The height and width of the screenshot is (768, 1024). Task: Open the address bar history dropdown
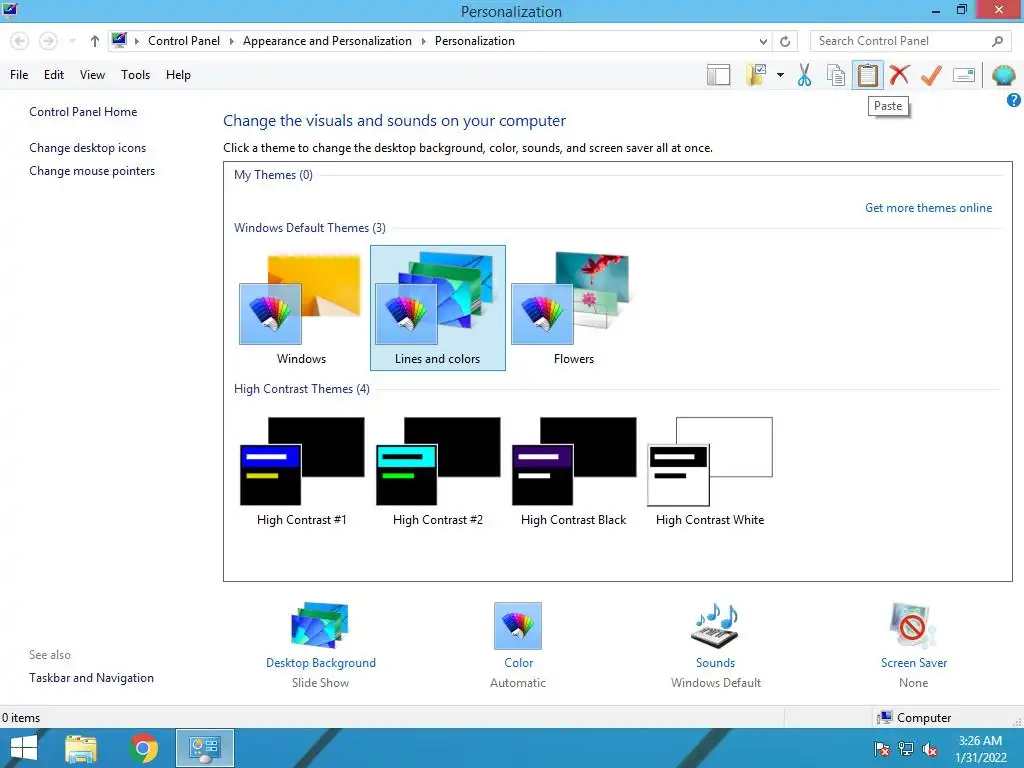[763, 41]
